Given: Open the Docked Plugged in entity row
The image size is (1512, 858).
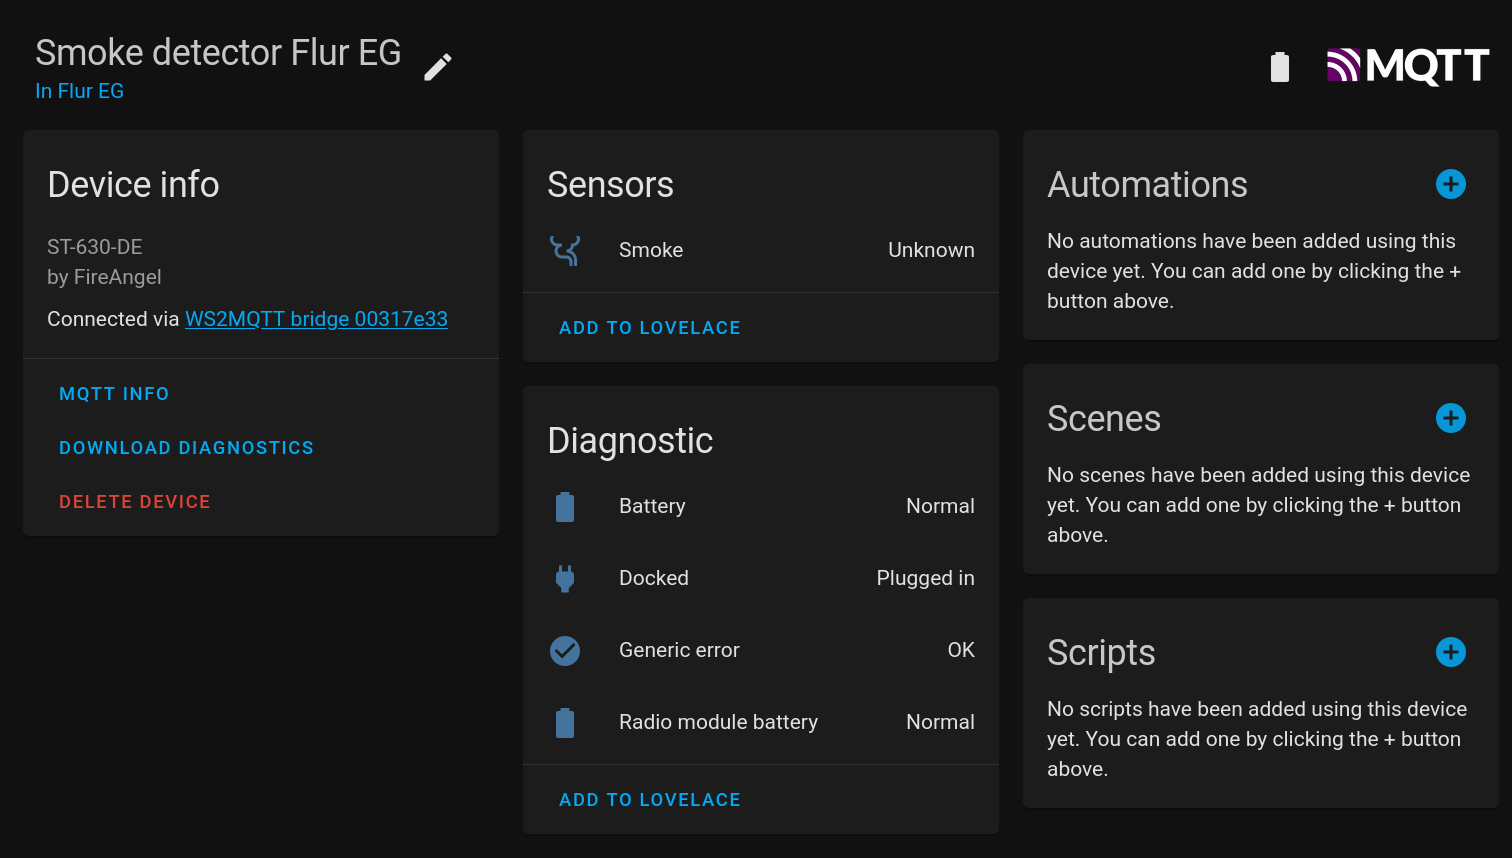Looking at the screenshot, I should pyautogui.click(x=761, y=578).
